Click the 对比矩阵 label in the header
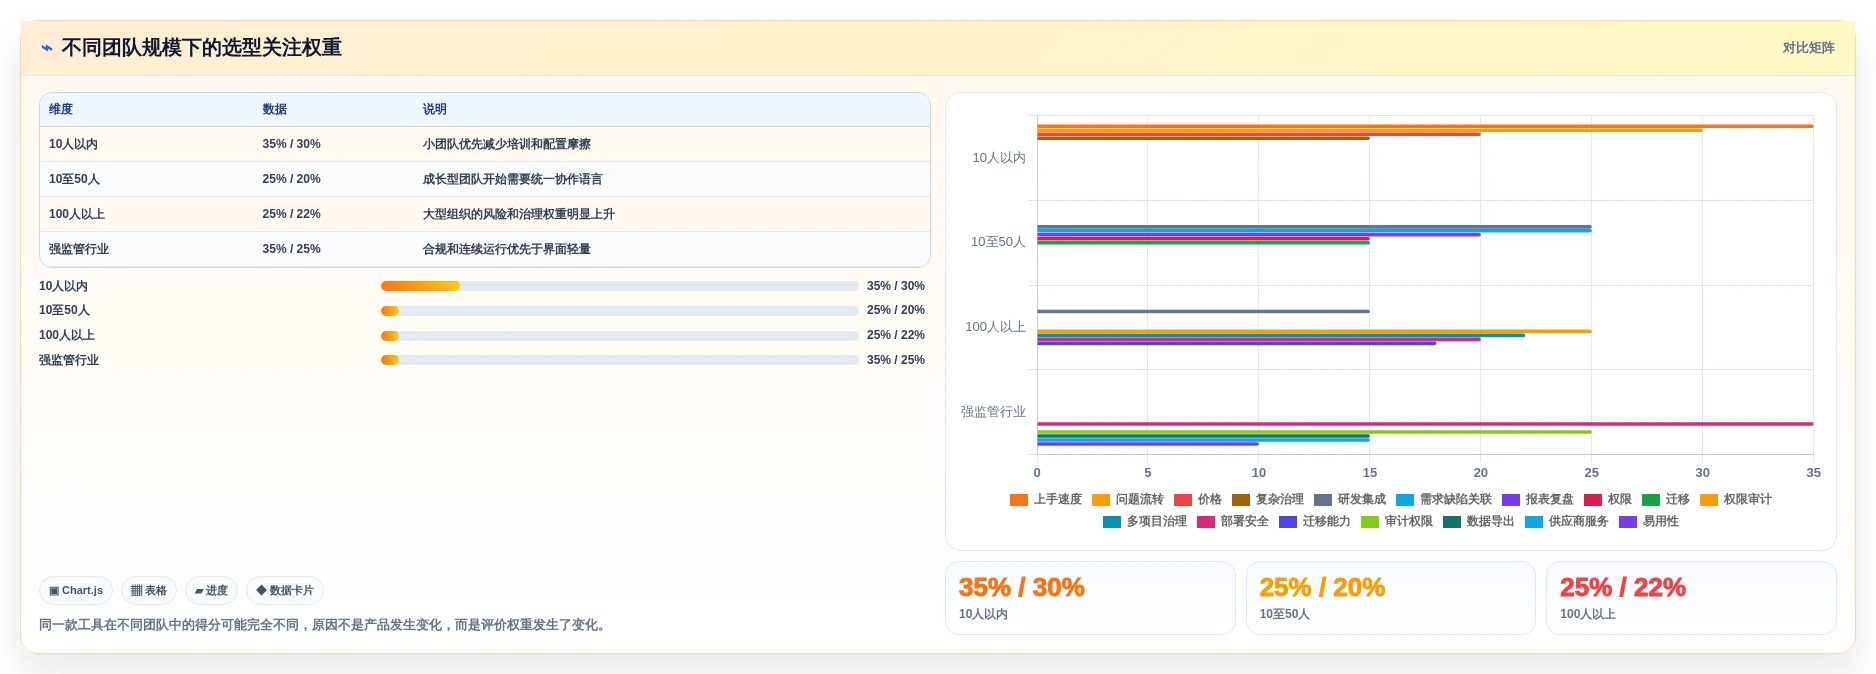The image size is (1876, 674). [x=1808, y=48]
